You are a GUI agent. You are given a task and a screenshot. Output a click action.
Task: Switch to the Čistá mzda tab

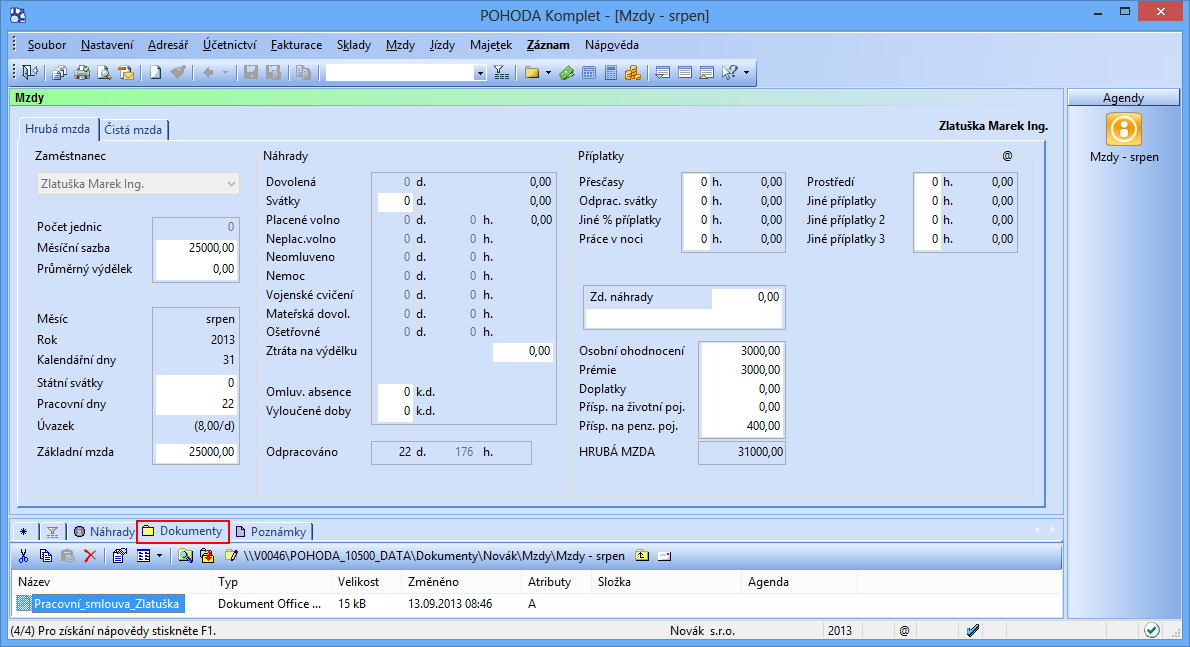pyautogui.click(x=133, y=130)
